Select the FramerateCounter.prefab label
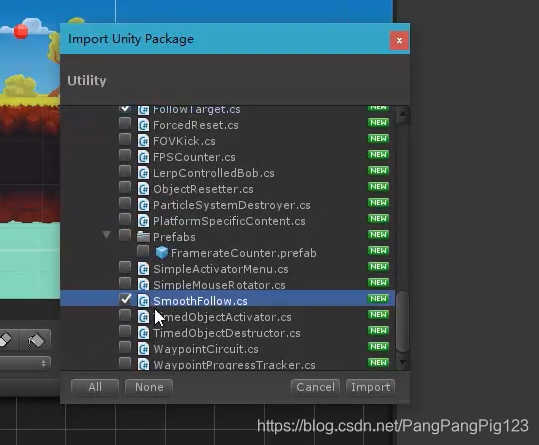 coord(244,253)
